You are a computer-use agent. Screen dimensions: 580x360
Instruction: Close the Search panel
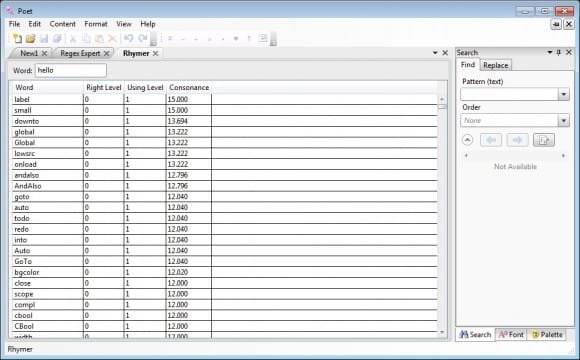569,52
